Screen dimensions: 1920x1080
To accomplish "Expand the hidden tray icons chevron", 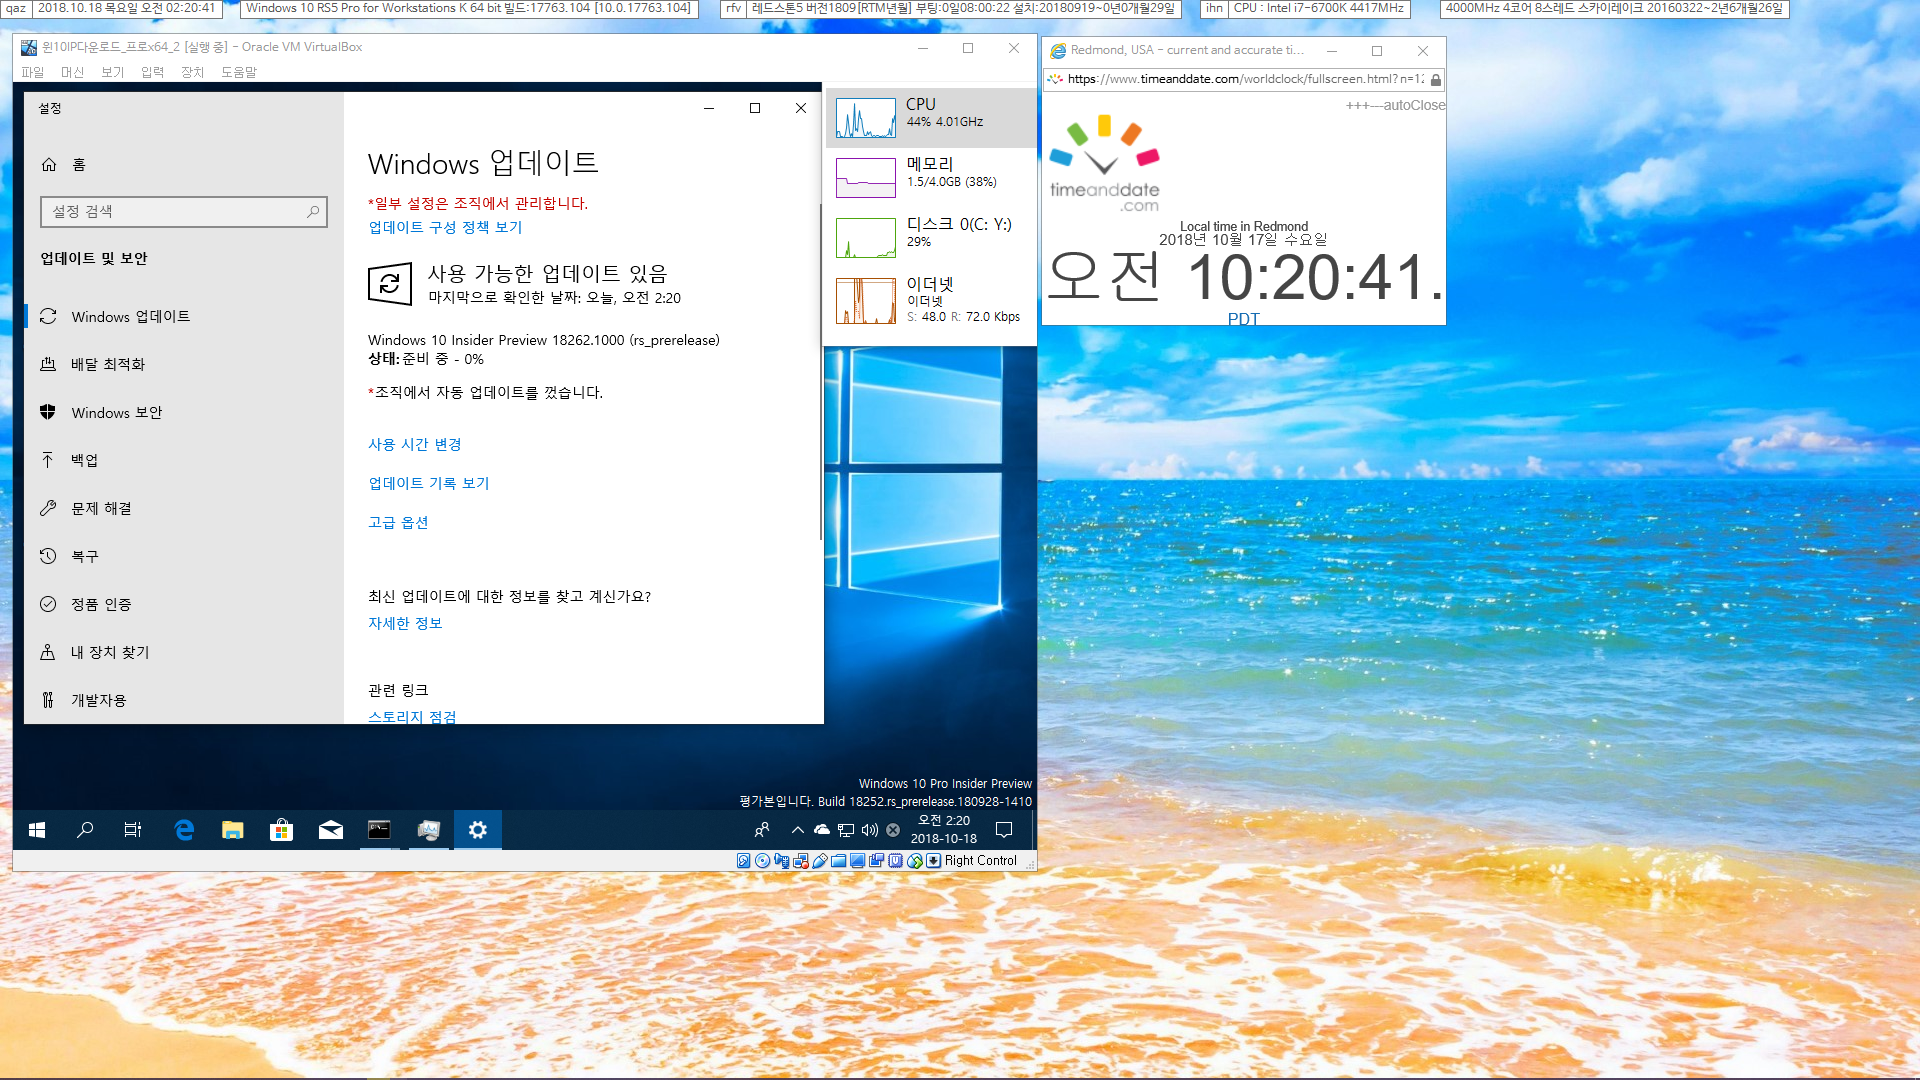I will tap(797, 830).
